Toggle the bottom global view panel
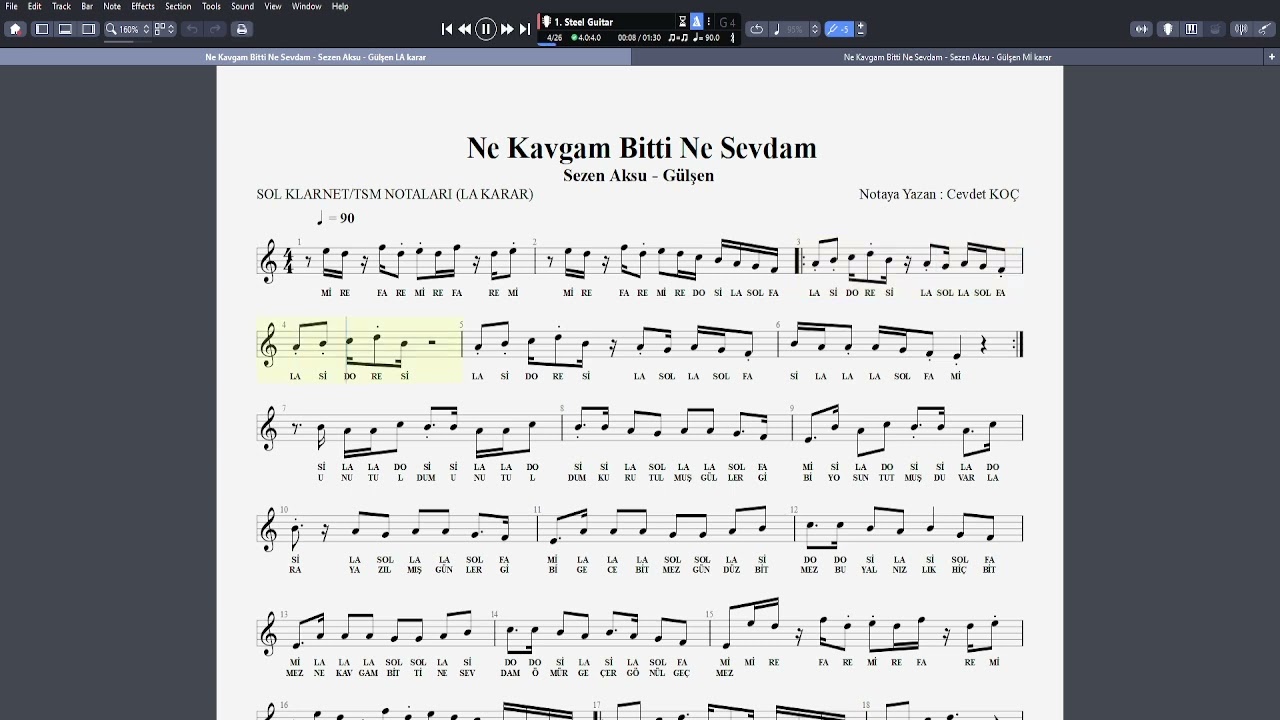The image size is (1280, 720). [x=65, y=29]
